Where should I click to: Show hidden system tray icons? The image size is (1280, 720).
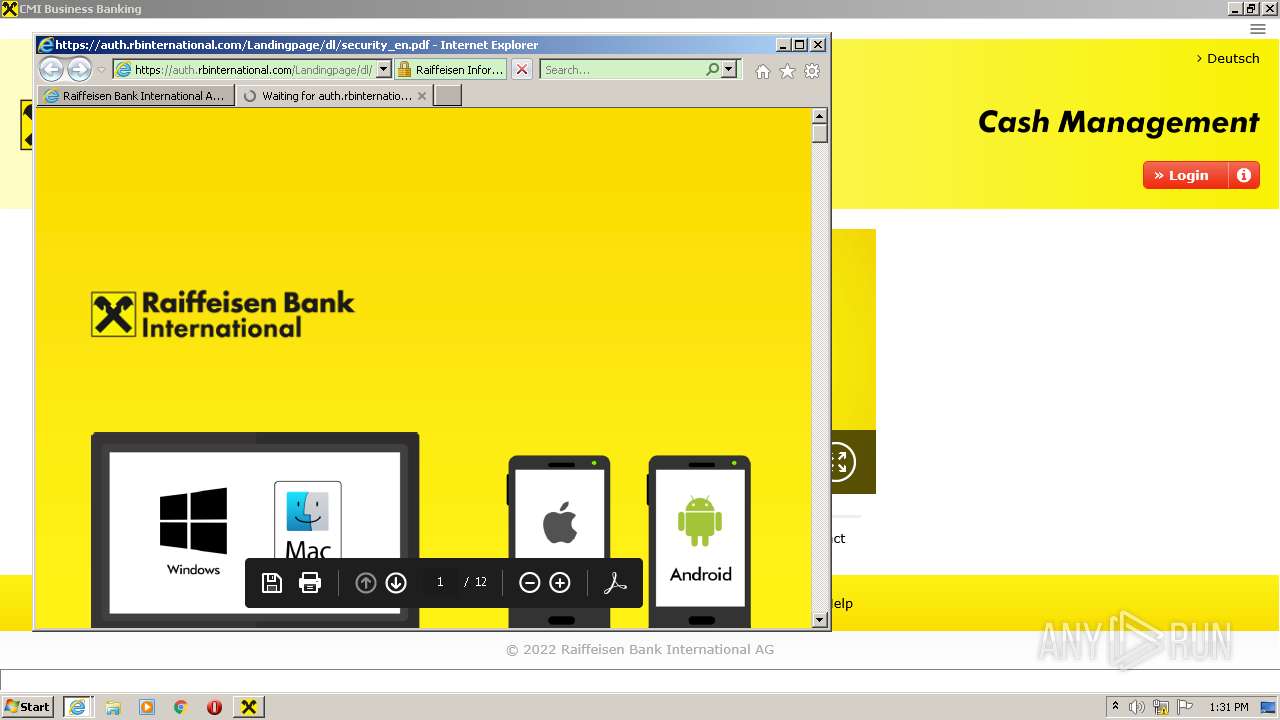pyautogui.click(x=1115, y=707)
